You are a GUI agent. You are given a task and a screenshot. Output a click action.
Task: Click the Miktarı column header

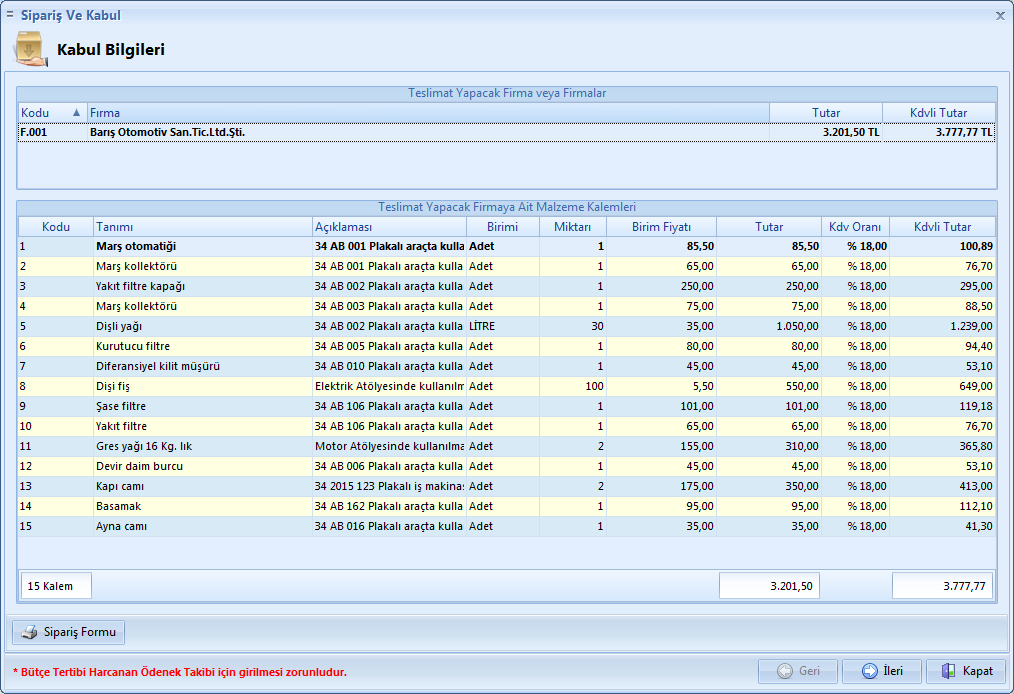(x=572, y=227)
